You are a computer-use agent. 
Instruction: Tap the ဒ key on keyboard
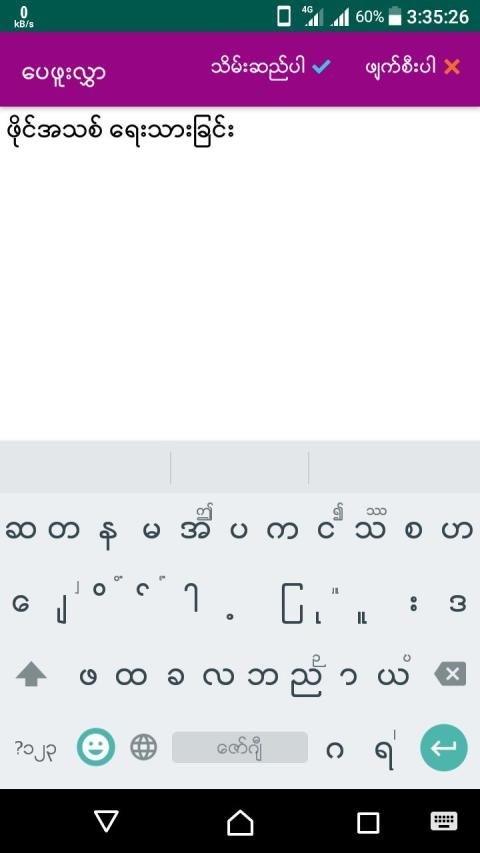458,604
